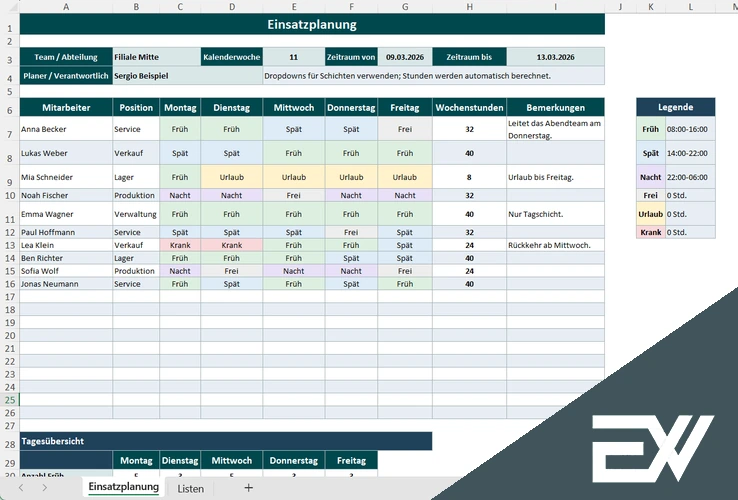The width and height of the screenshot is (738, 500).
Task: Click the Planer / Verantwortlich label
Action: (66, 76)
